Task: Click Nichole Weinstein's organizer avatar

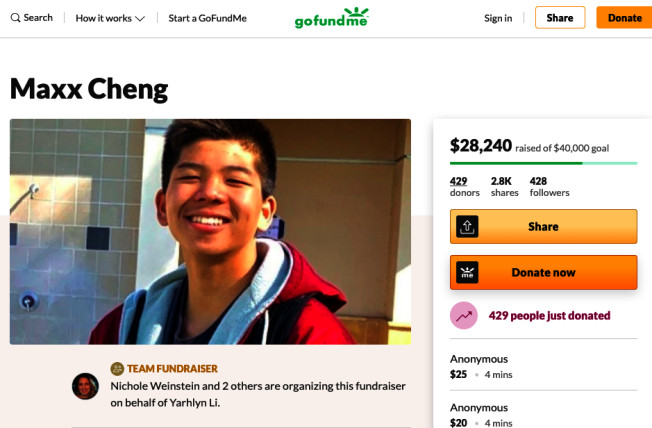Action: pyautogui.click(x=85, y=386)
